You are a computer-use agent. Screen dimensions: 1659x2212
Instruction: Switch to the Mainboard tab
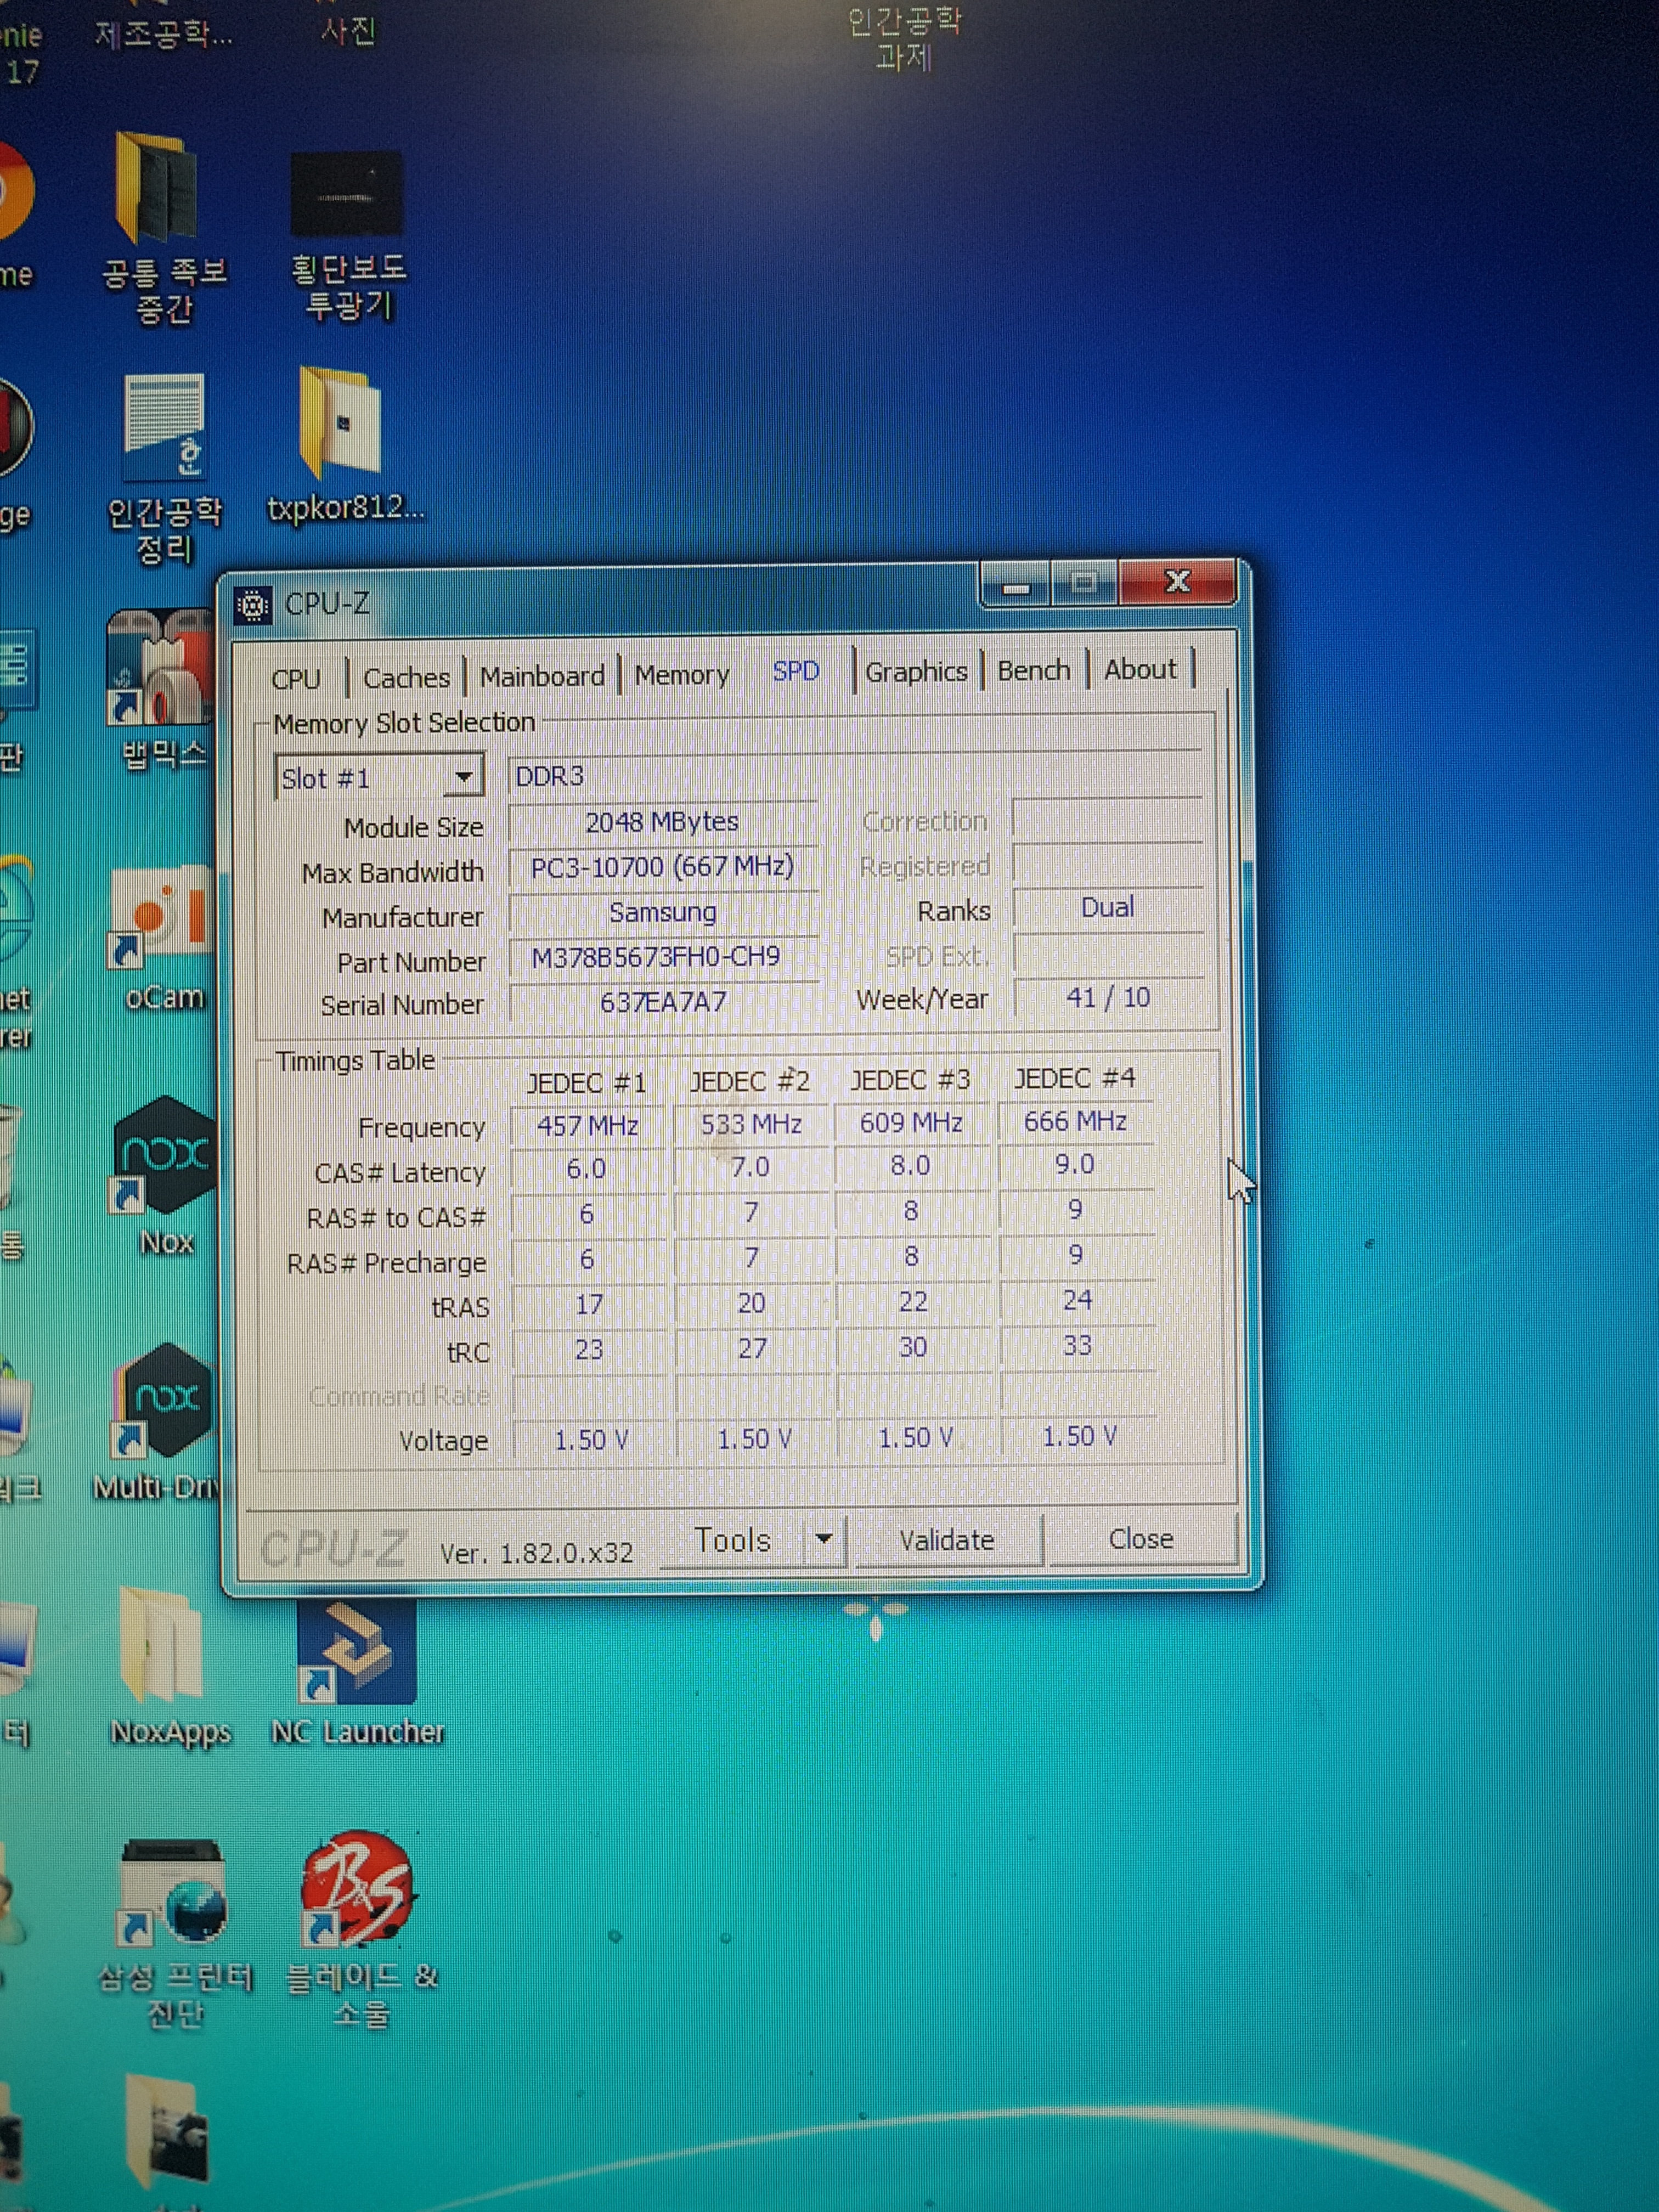coord(542,676)
